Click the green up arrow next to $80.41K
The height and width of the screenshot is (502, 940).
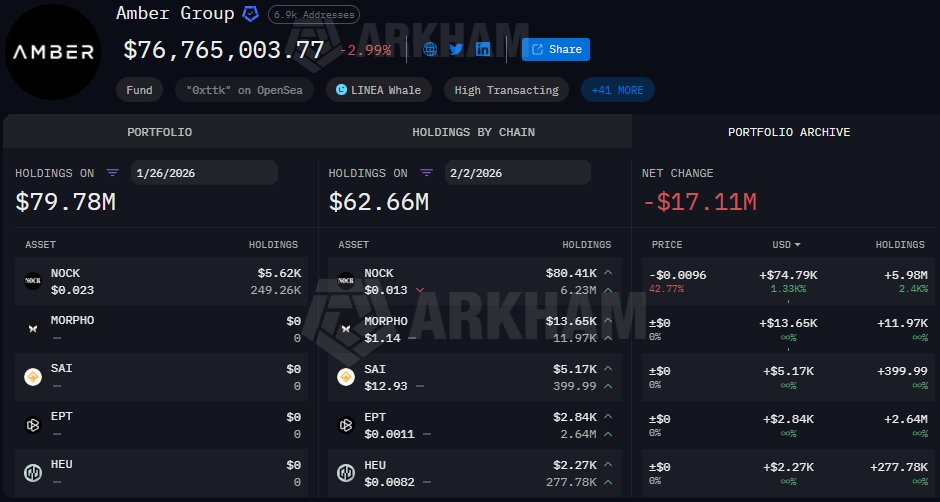point(608,273)
